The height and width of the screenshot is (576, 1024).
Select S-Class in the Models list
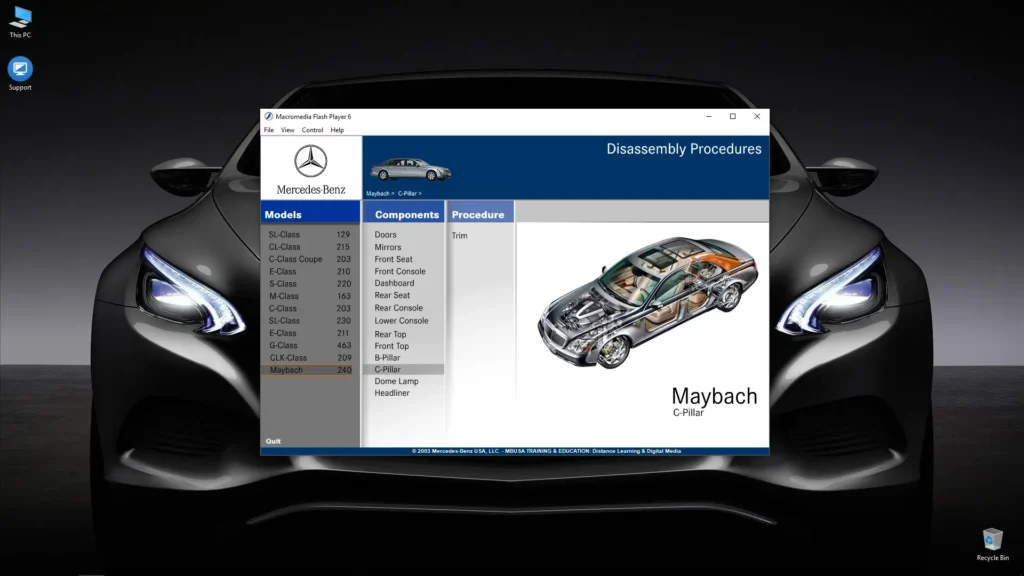tap(284, 283)
